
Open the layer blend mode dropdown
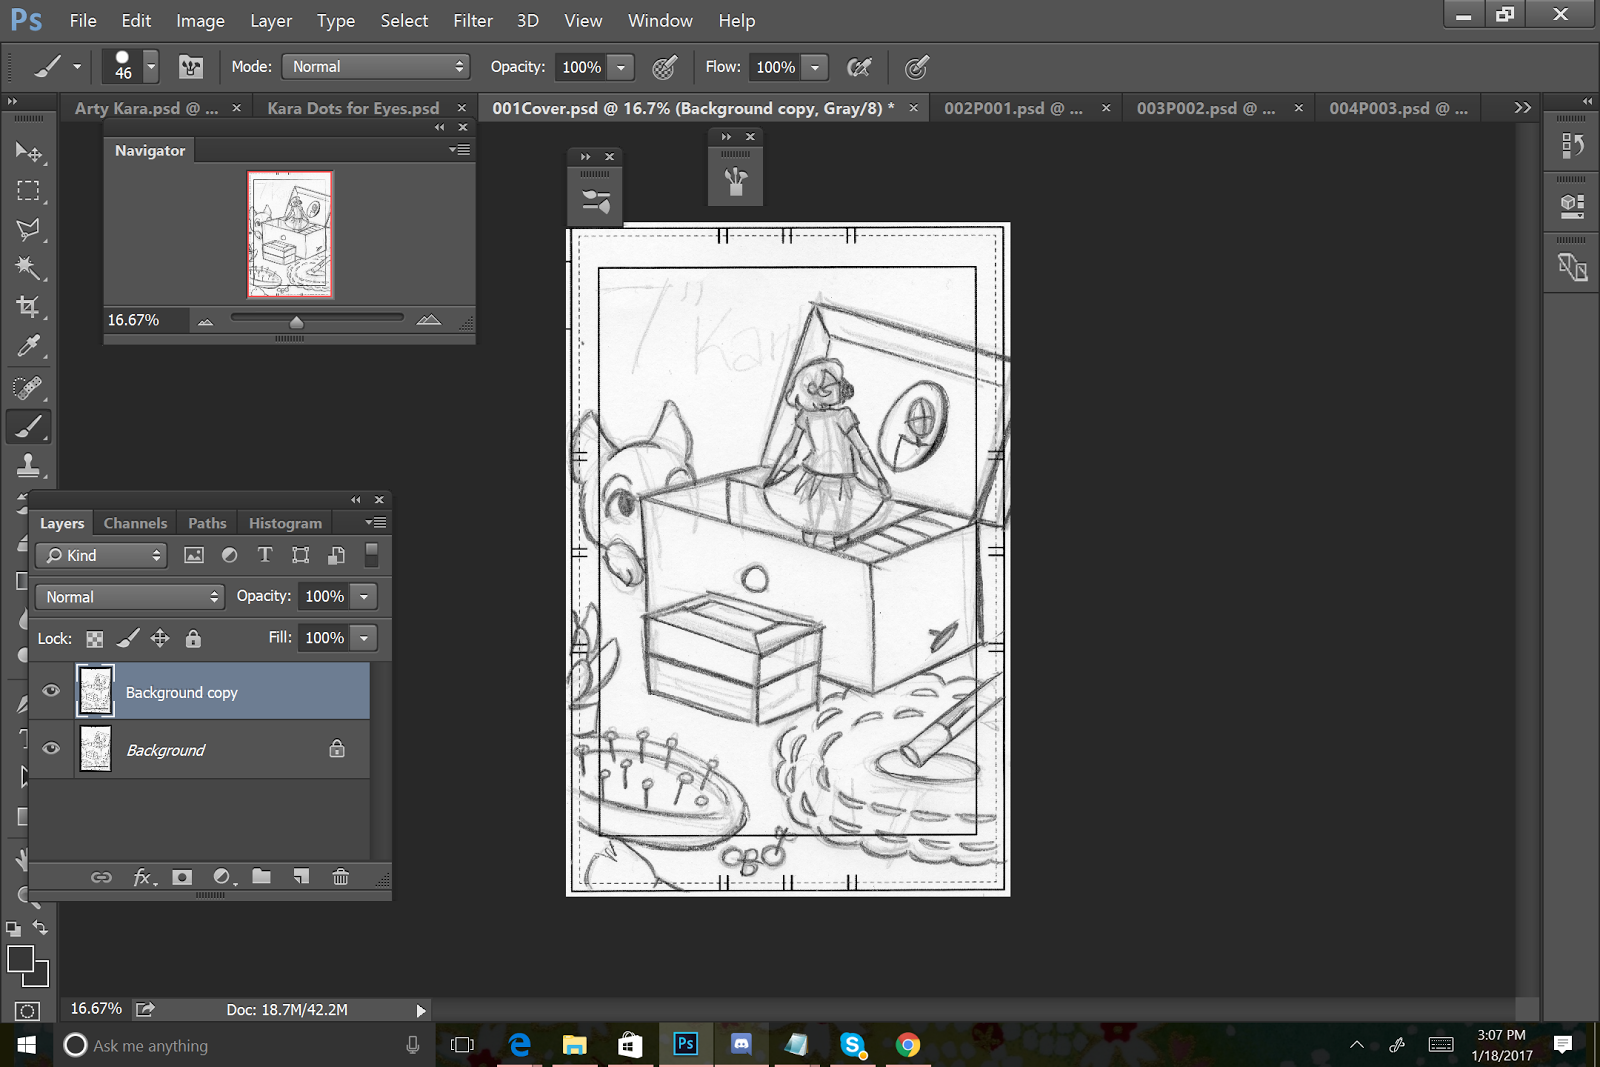pyautogui.click(x=129, y=597)
